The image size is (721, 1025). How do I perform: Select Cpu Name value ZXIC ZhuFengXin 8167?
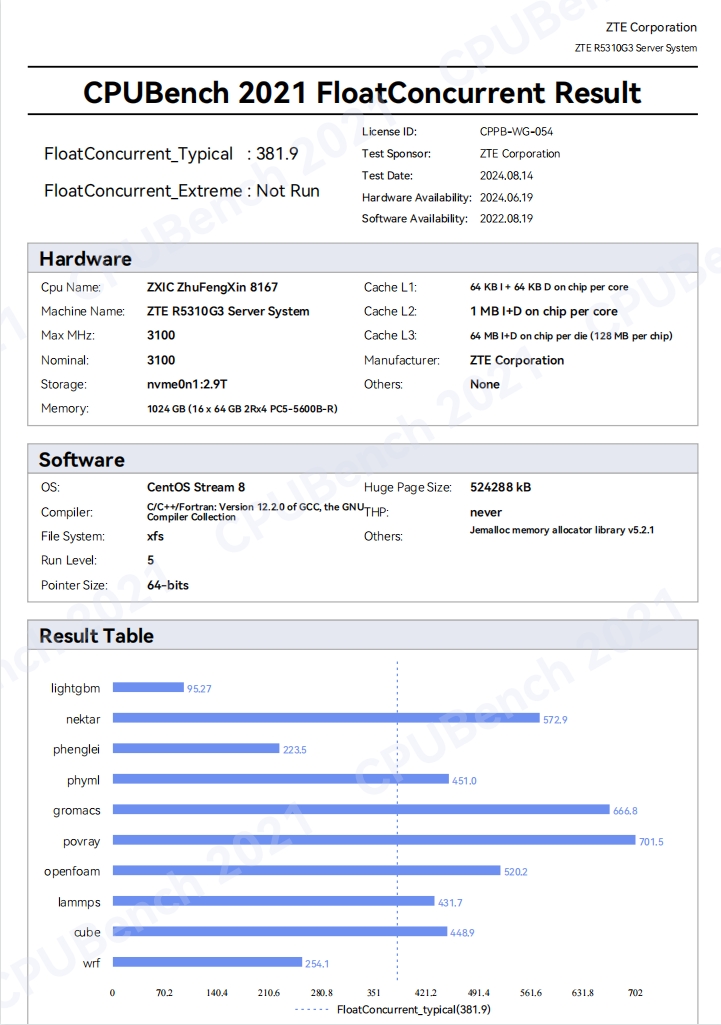[x=212, y=287]
